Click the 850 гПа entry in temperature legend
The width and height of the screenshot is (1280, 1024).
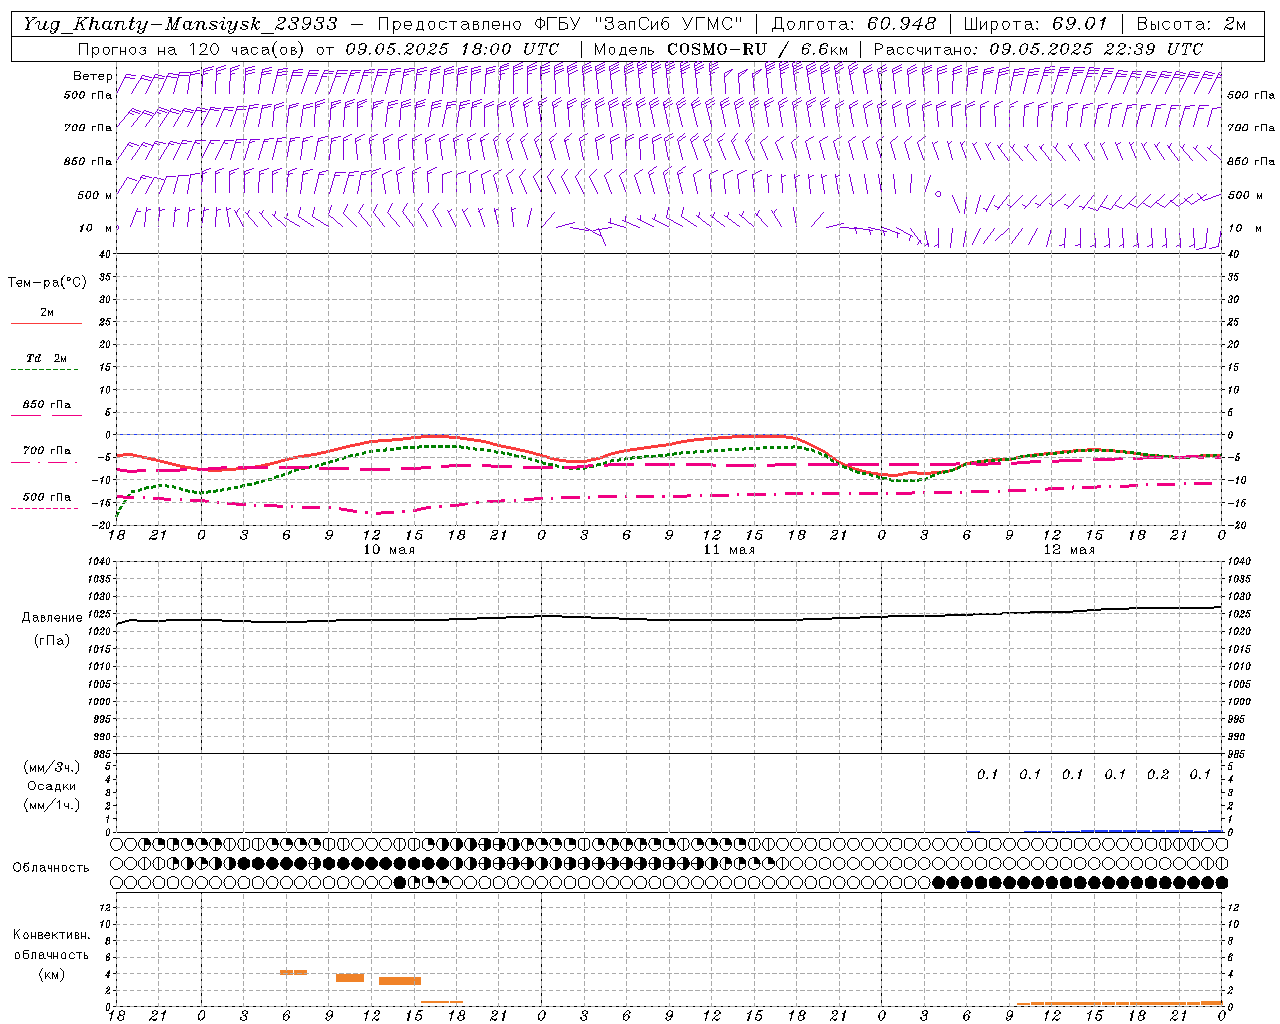tap(47, 405)
